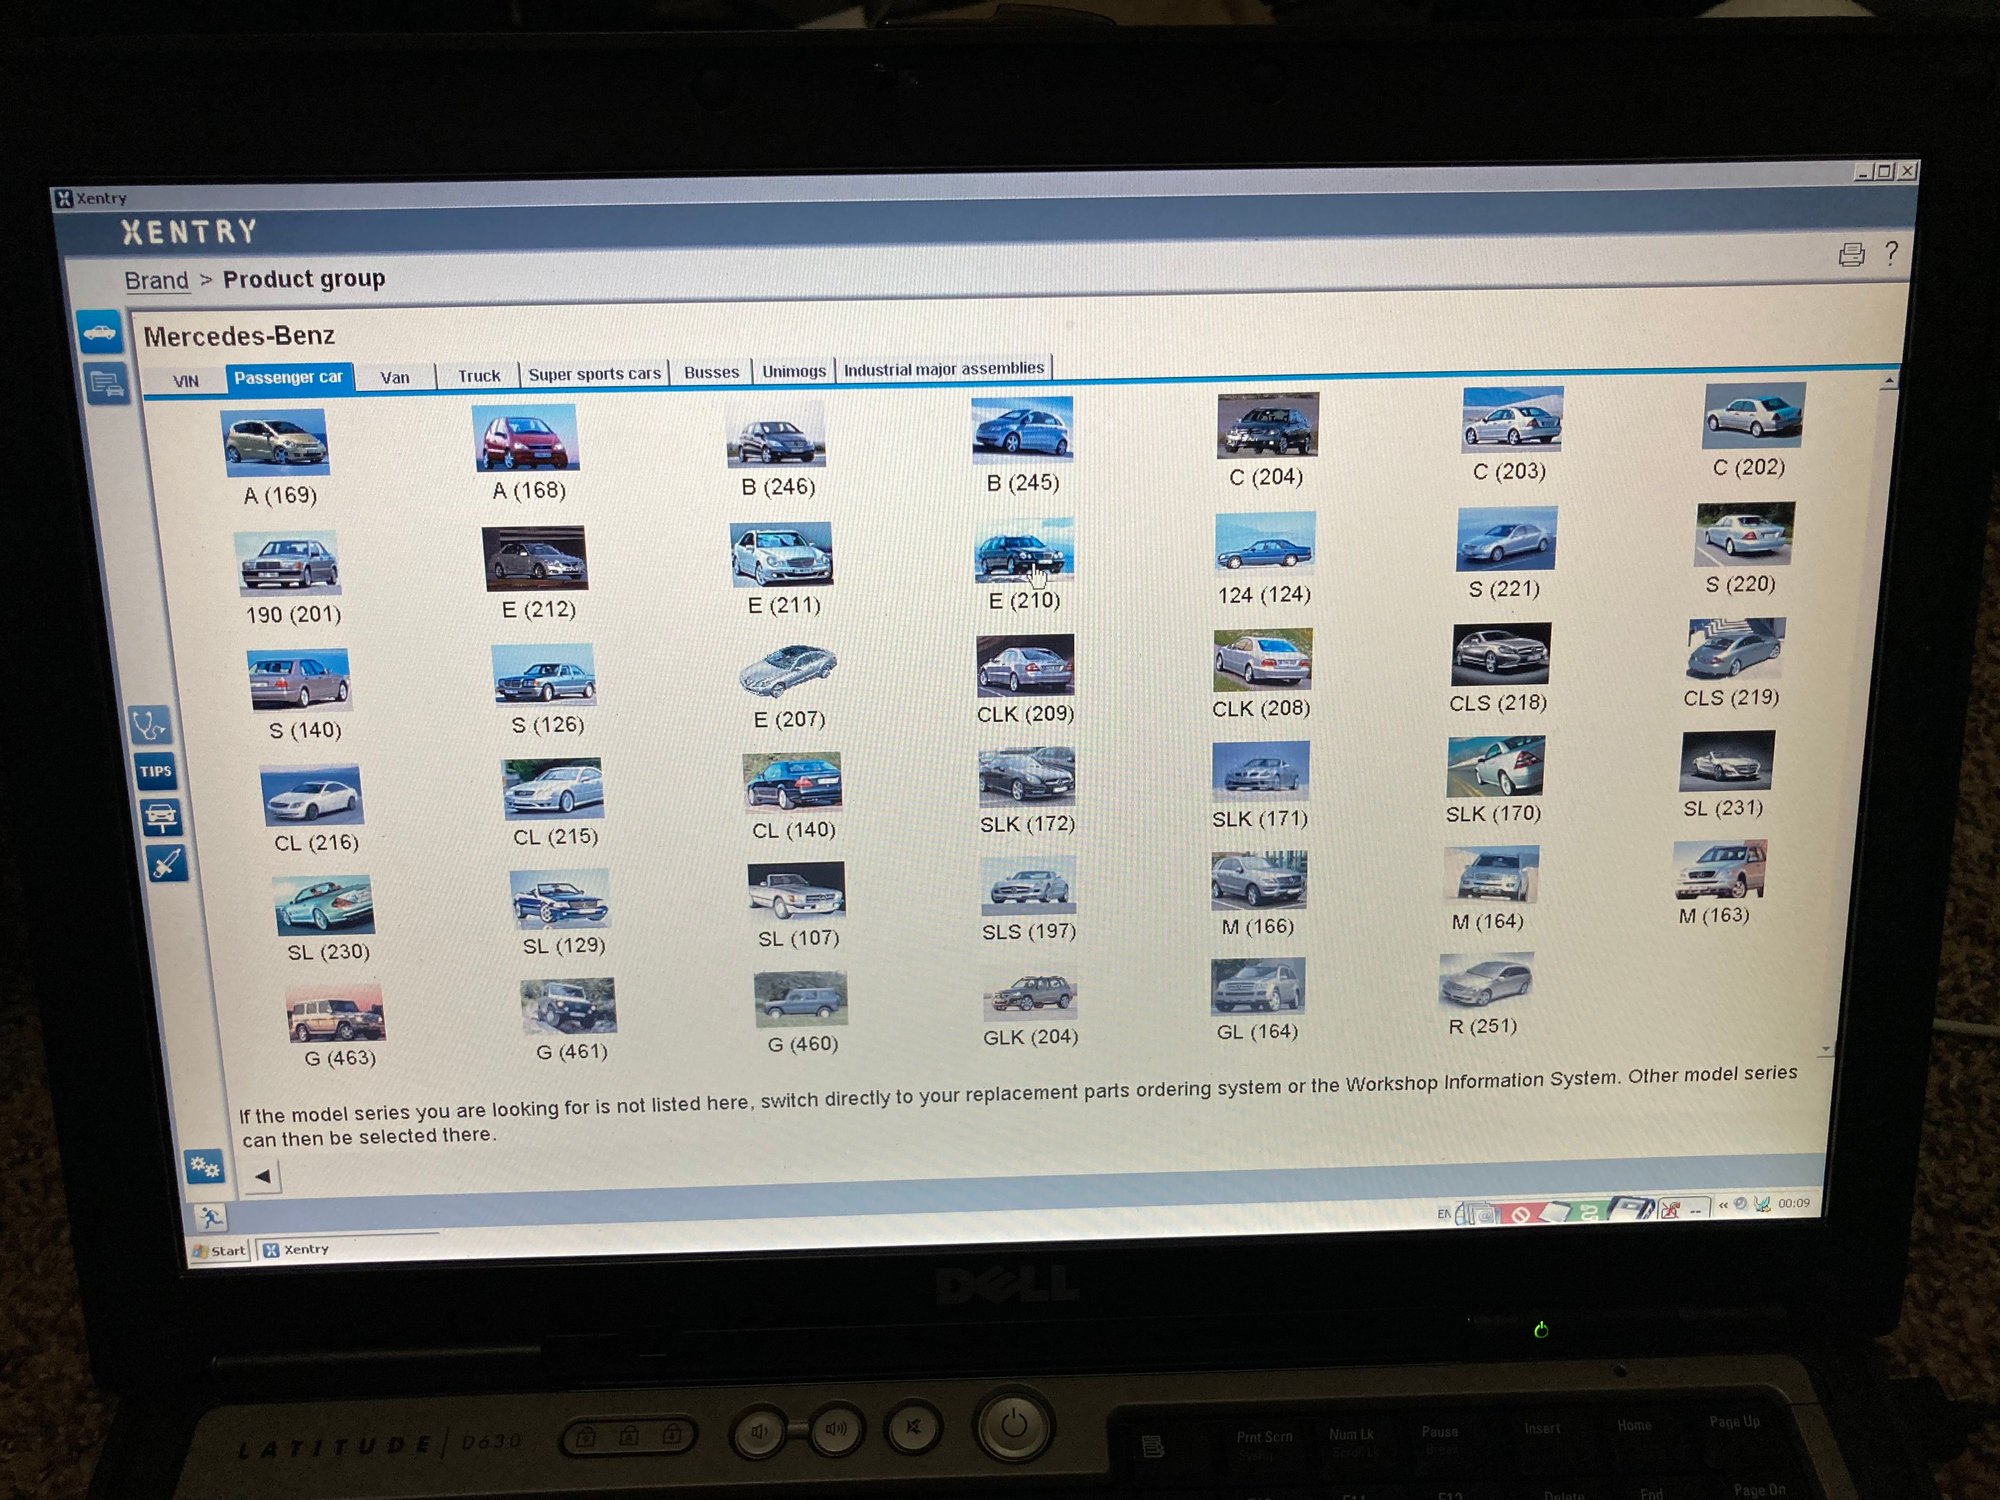Viewport: 2000px width, 1500px height.
Task: Choose the SLK (170) model thumbnail
Action: click(1495, 766)
